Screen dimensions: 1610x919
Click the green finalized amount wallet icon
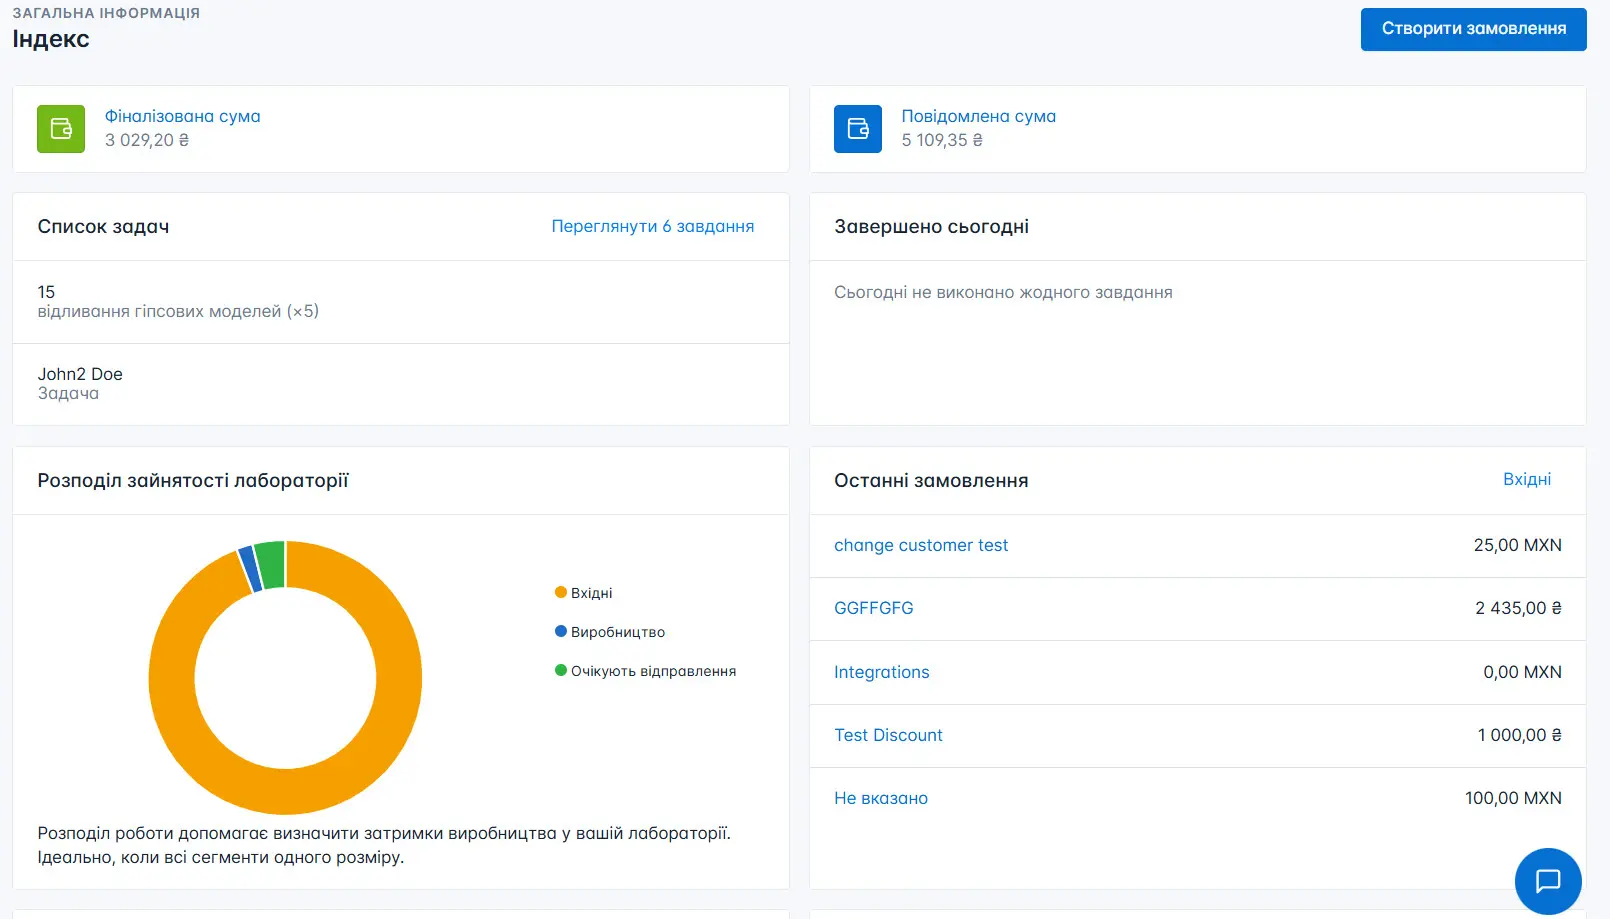(x=61, y=129)
